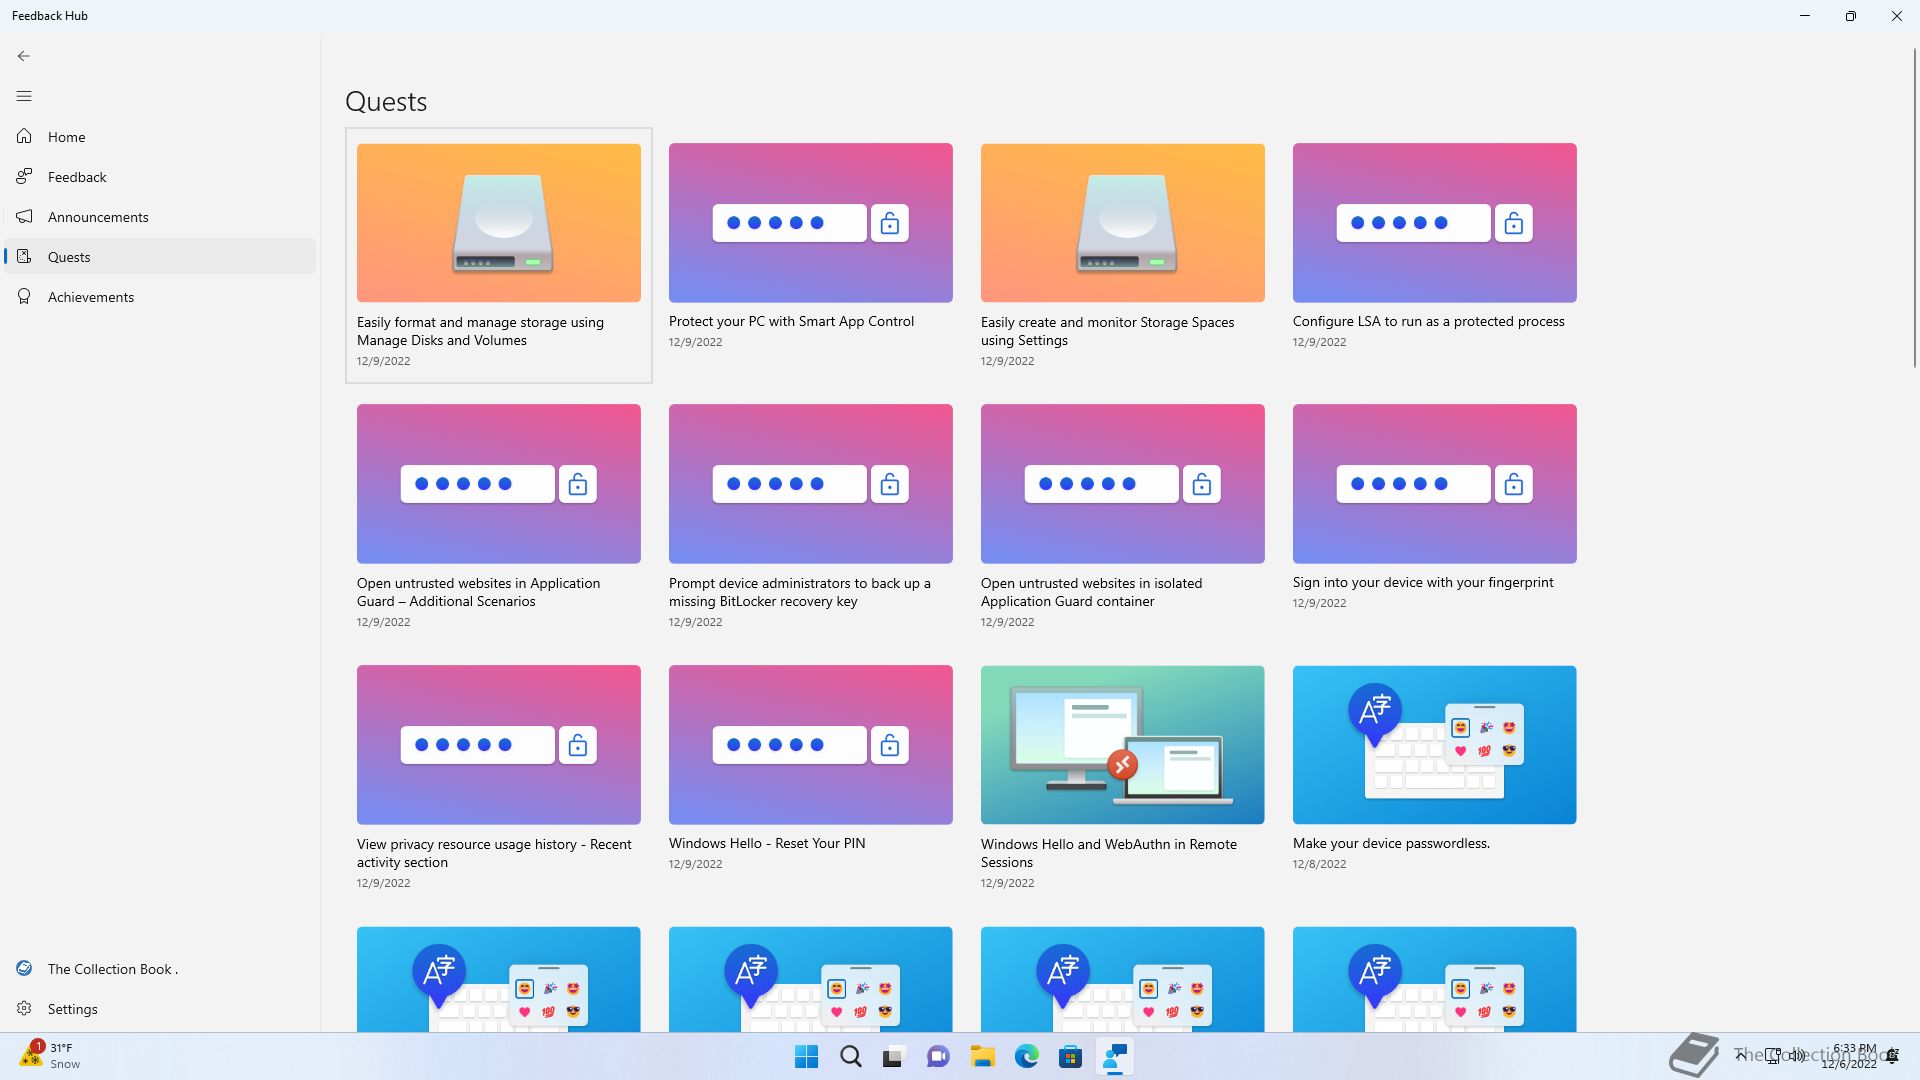Click the Quests page heading
1920x1080 pixels.
pyautogui.click(x=386, y=101)
